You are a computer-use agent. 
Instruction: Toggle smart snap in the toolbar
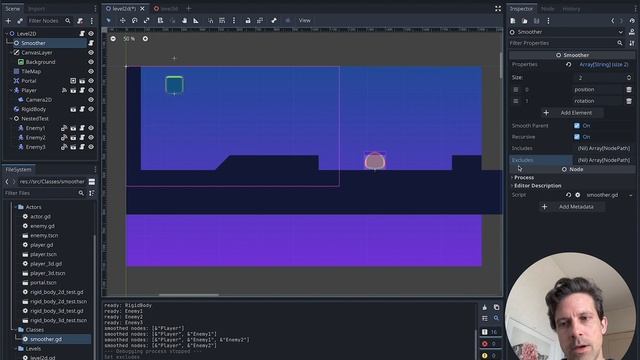210,20
